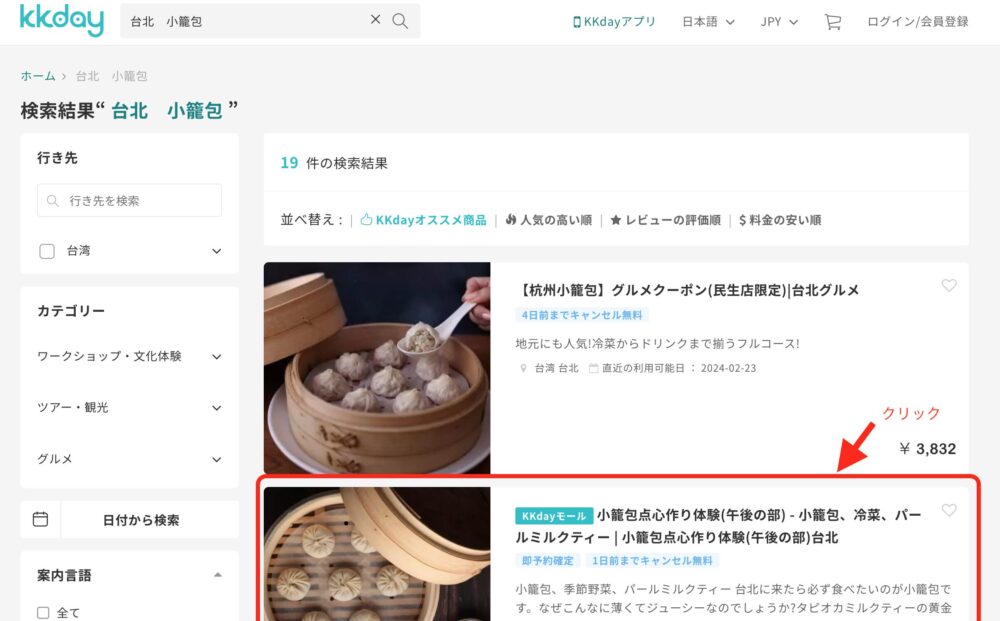Screen dimensions: 1000x621
Task: Go to ホーム breadcrumb link
Action: tap(38, 76)
